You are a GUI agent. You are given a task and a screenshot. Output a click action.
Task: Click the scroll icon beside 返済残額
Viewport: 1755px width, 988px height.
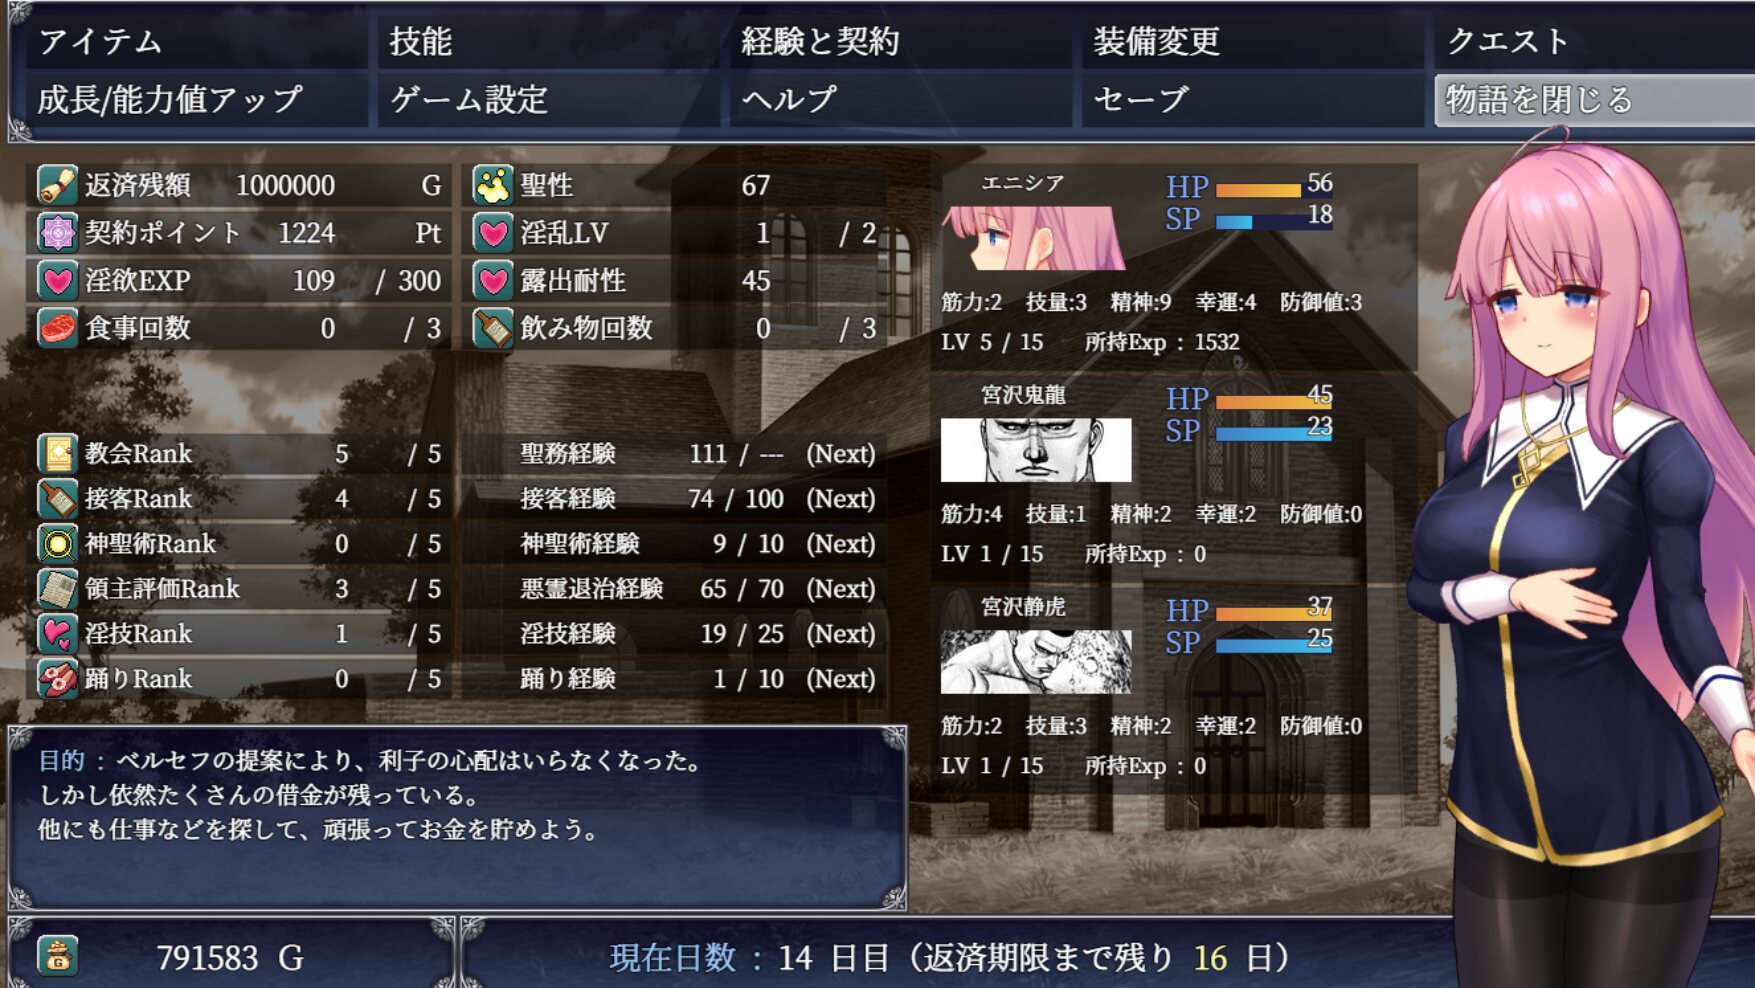[x=57, y=185]
